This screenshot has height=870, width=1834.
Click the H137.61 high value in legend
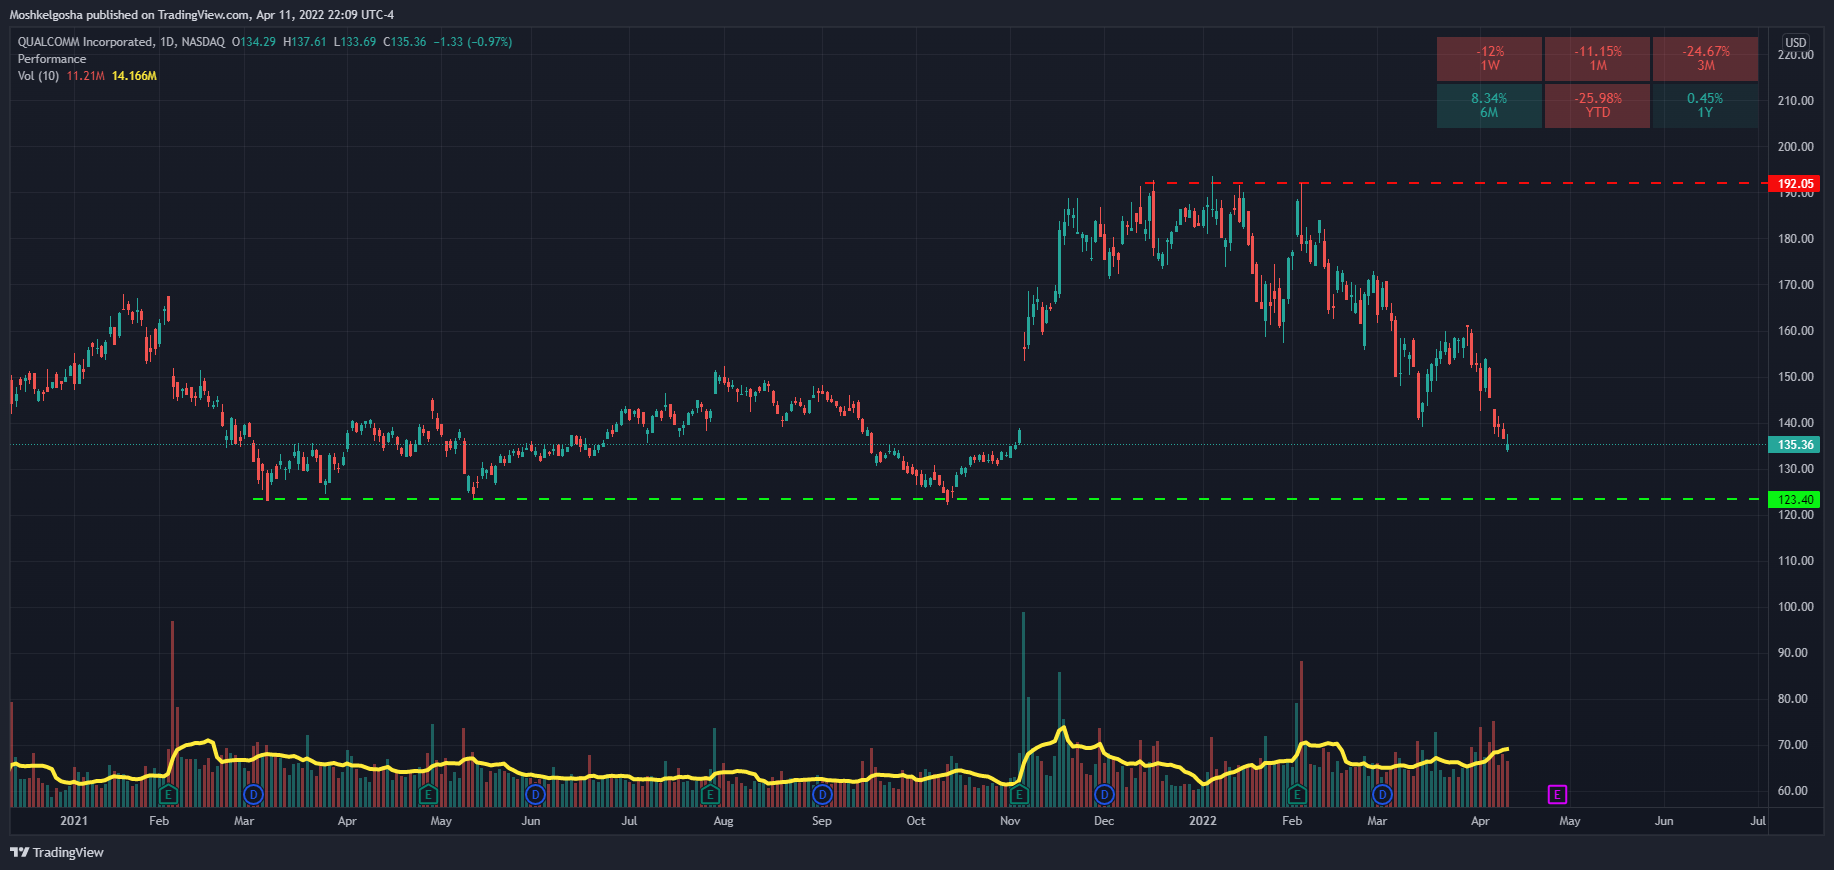coord(305,42)
